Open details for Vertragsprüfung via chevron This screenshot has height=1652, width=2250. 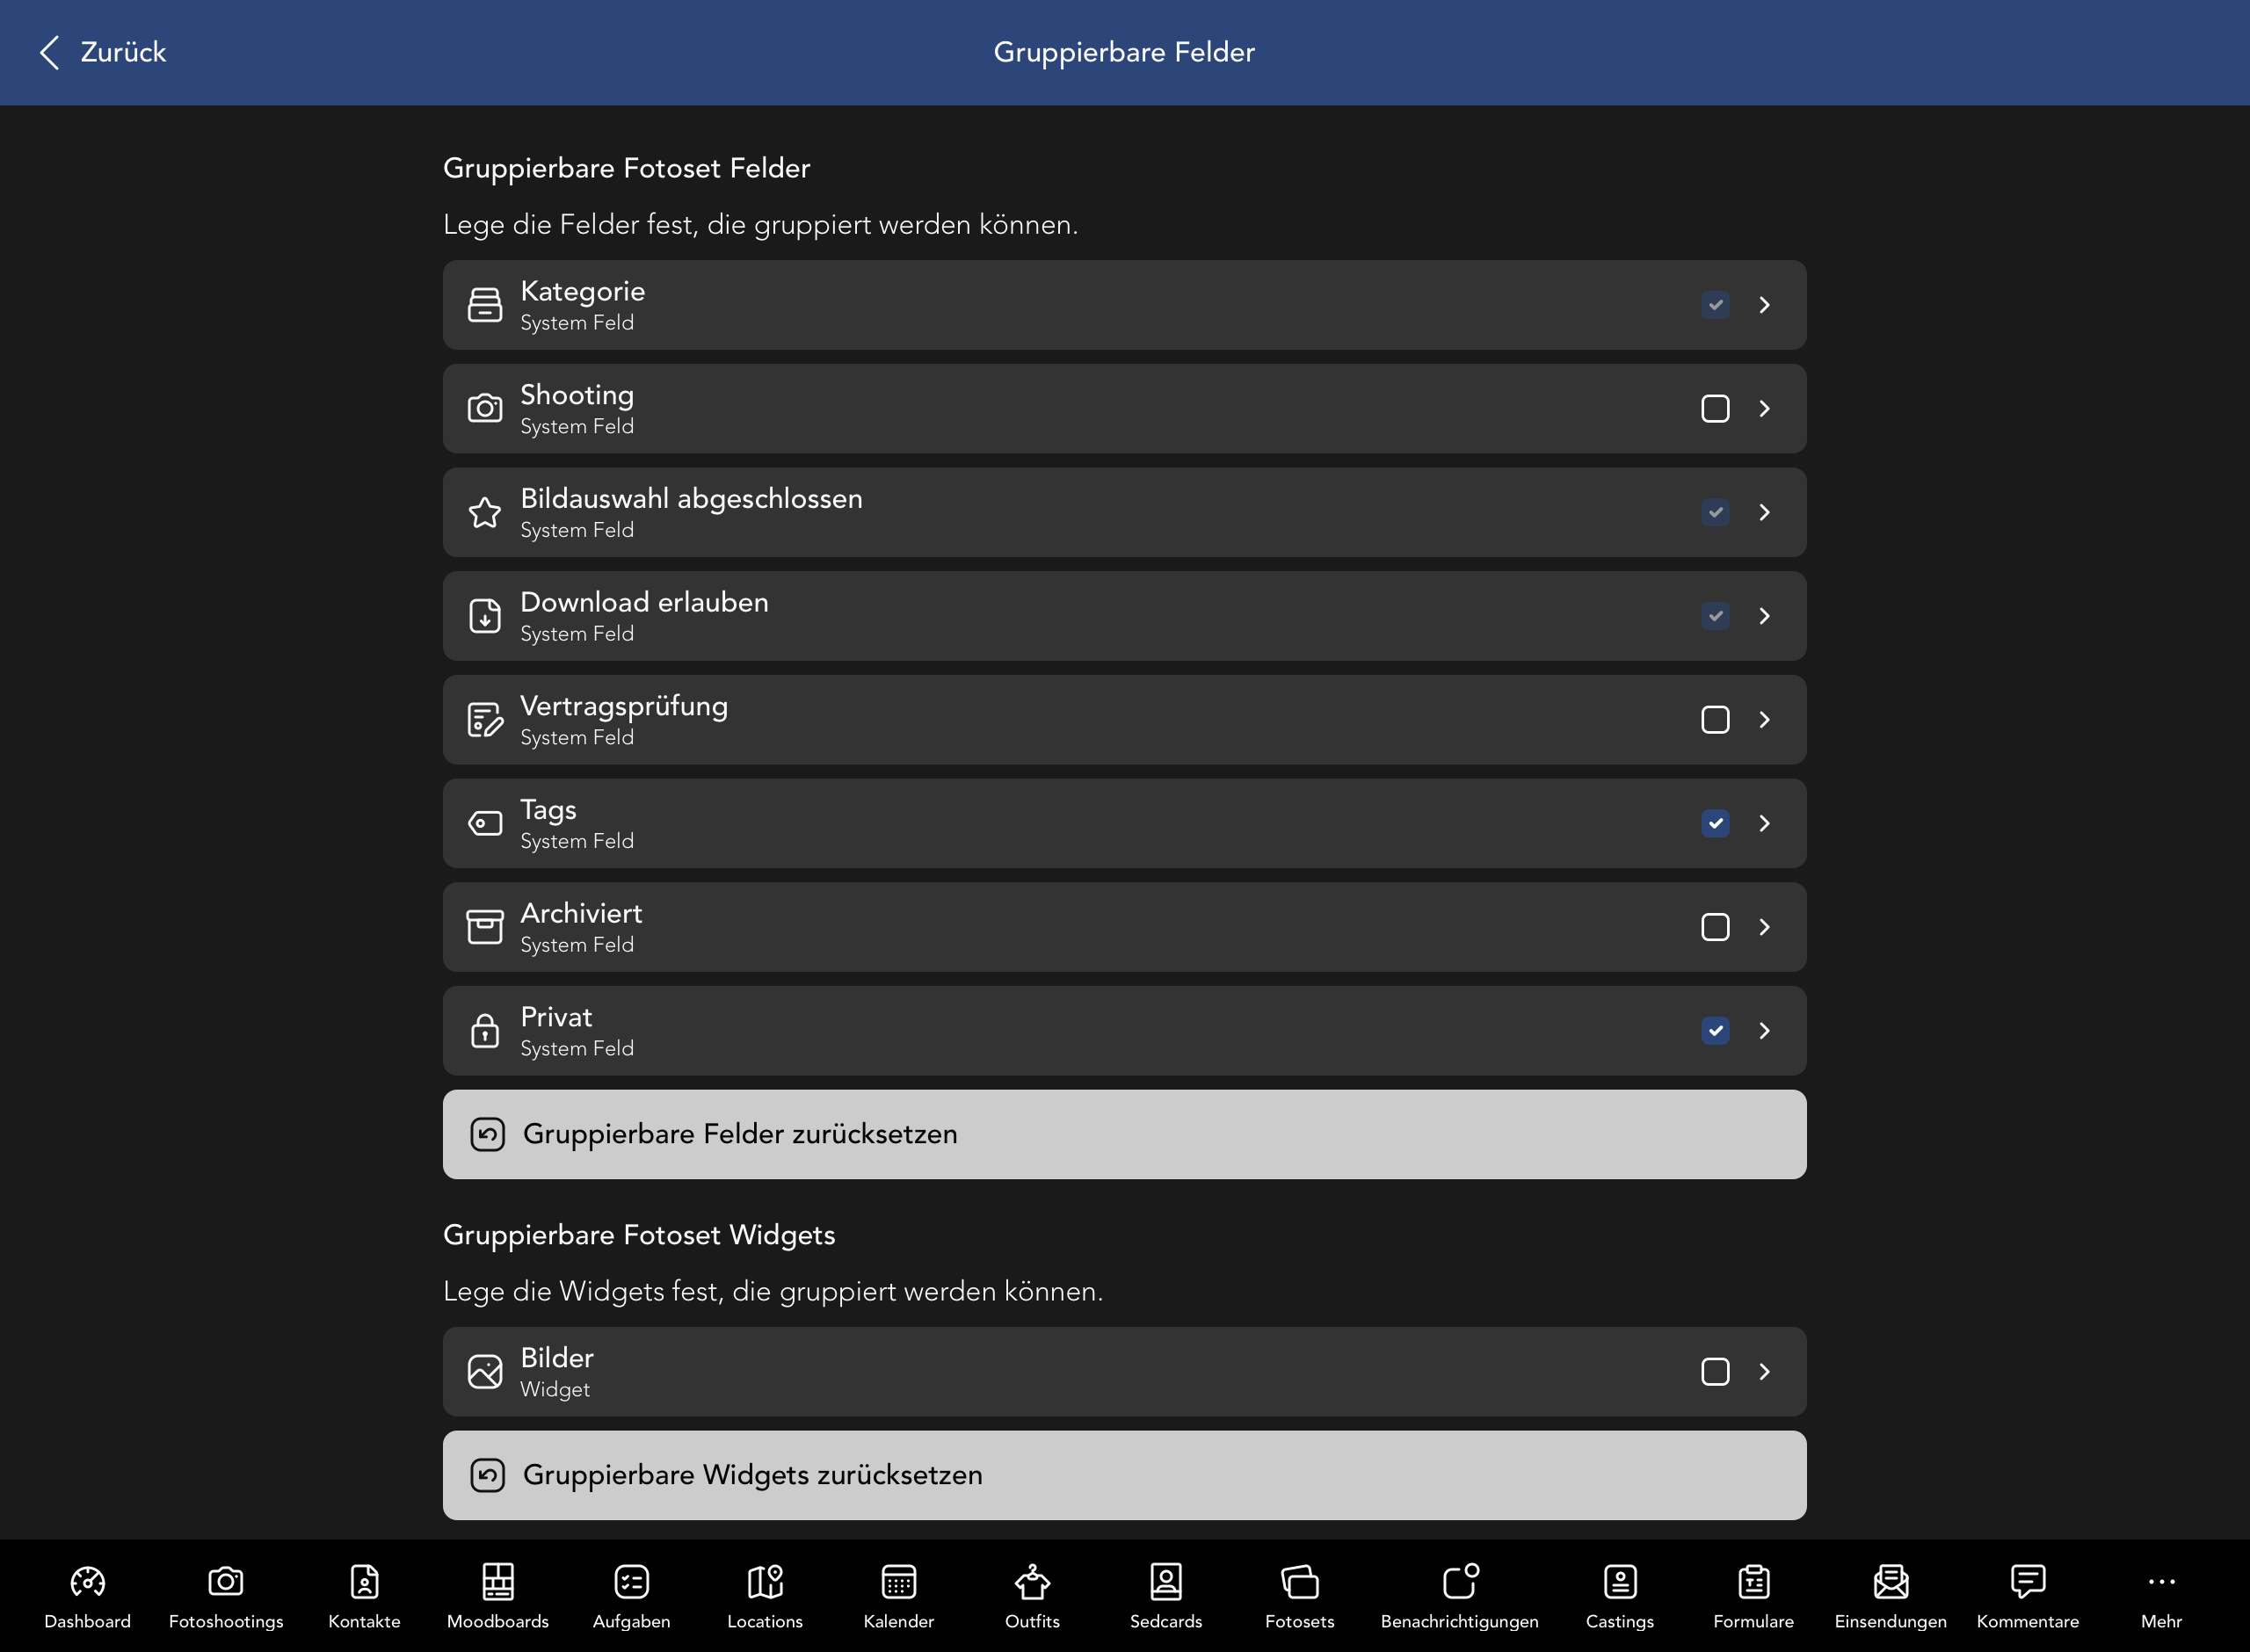1764,719
